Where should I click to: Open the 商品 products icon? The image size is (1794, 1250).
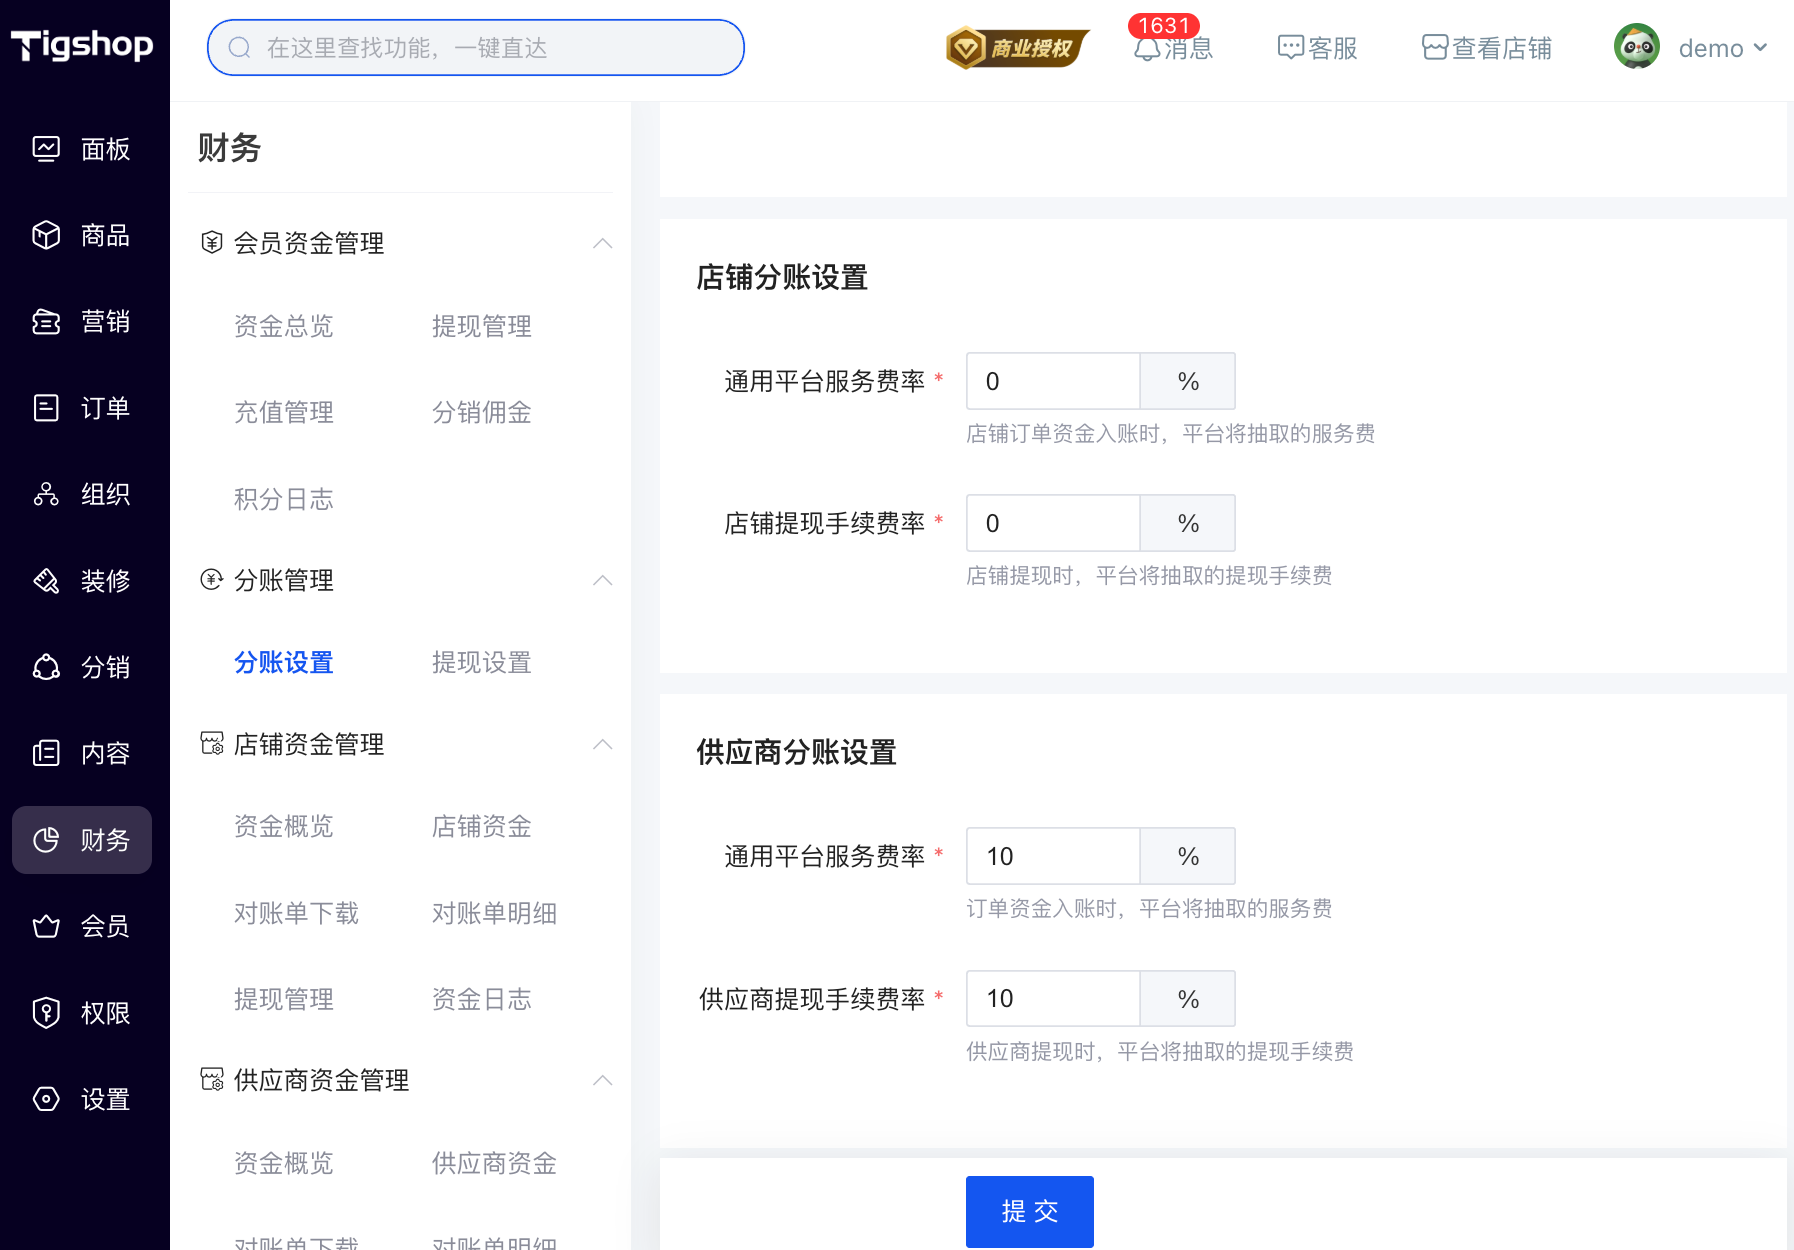pyautogui.click(x=46, y=235)
